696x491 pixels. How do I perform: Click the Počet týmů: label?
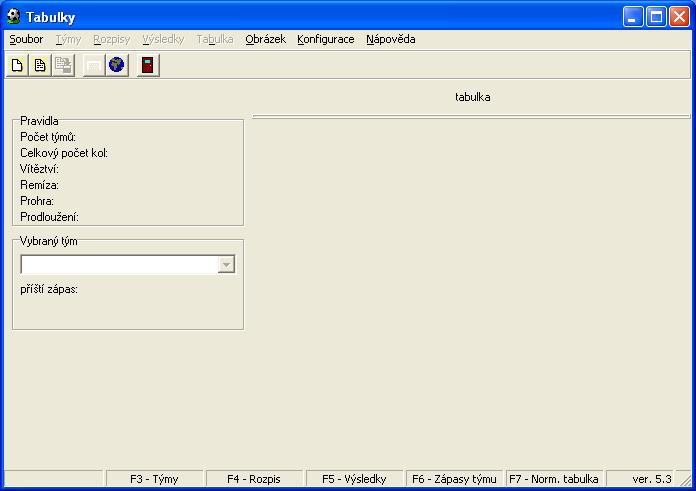click(x=48, y=137)
